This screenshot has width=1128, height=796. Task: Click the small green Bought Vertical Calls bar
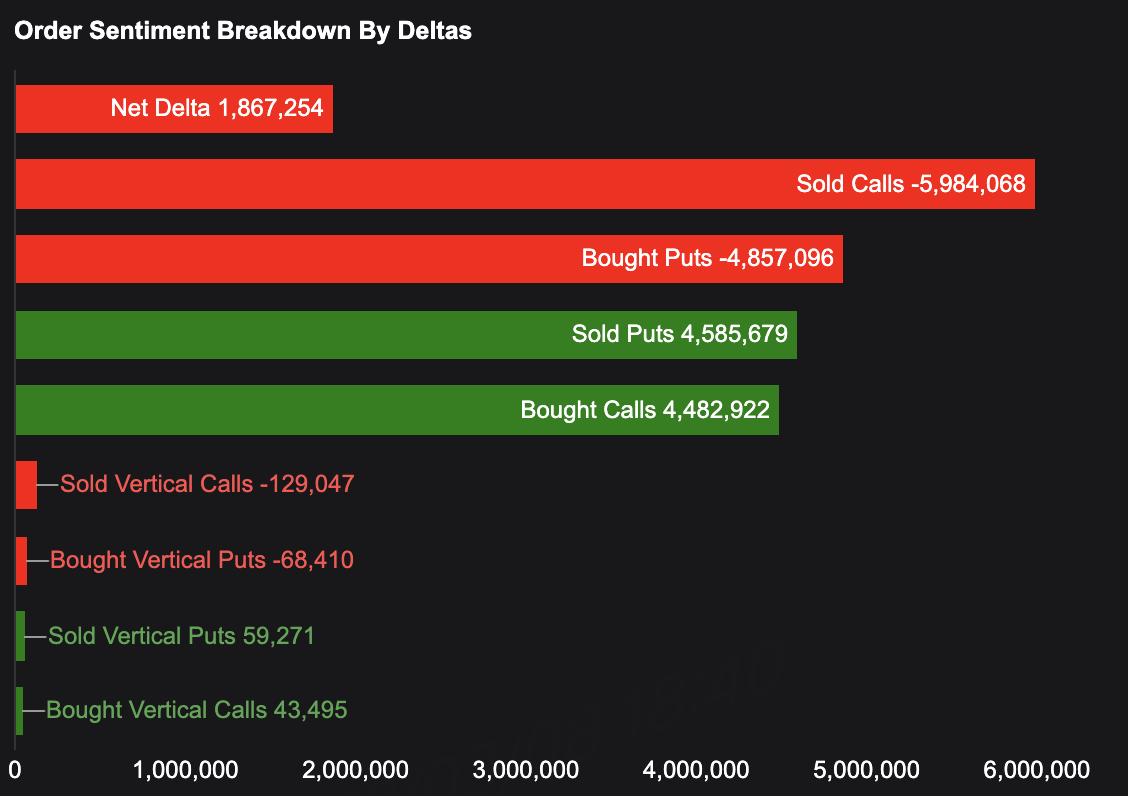coord(19,711)
